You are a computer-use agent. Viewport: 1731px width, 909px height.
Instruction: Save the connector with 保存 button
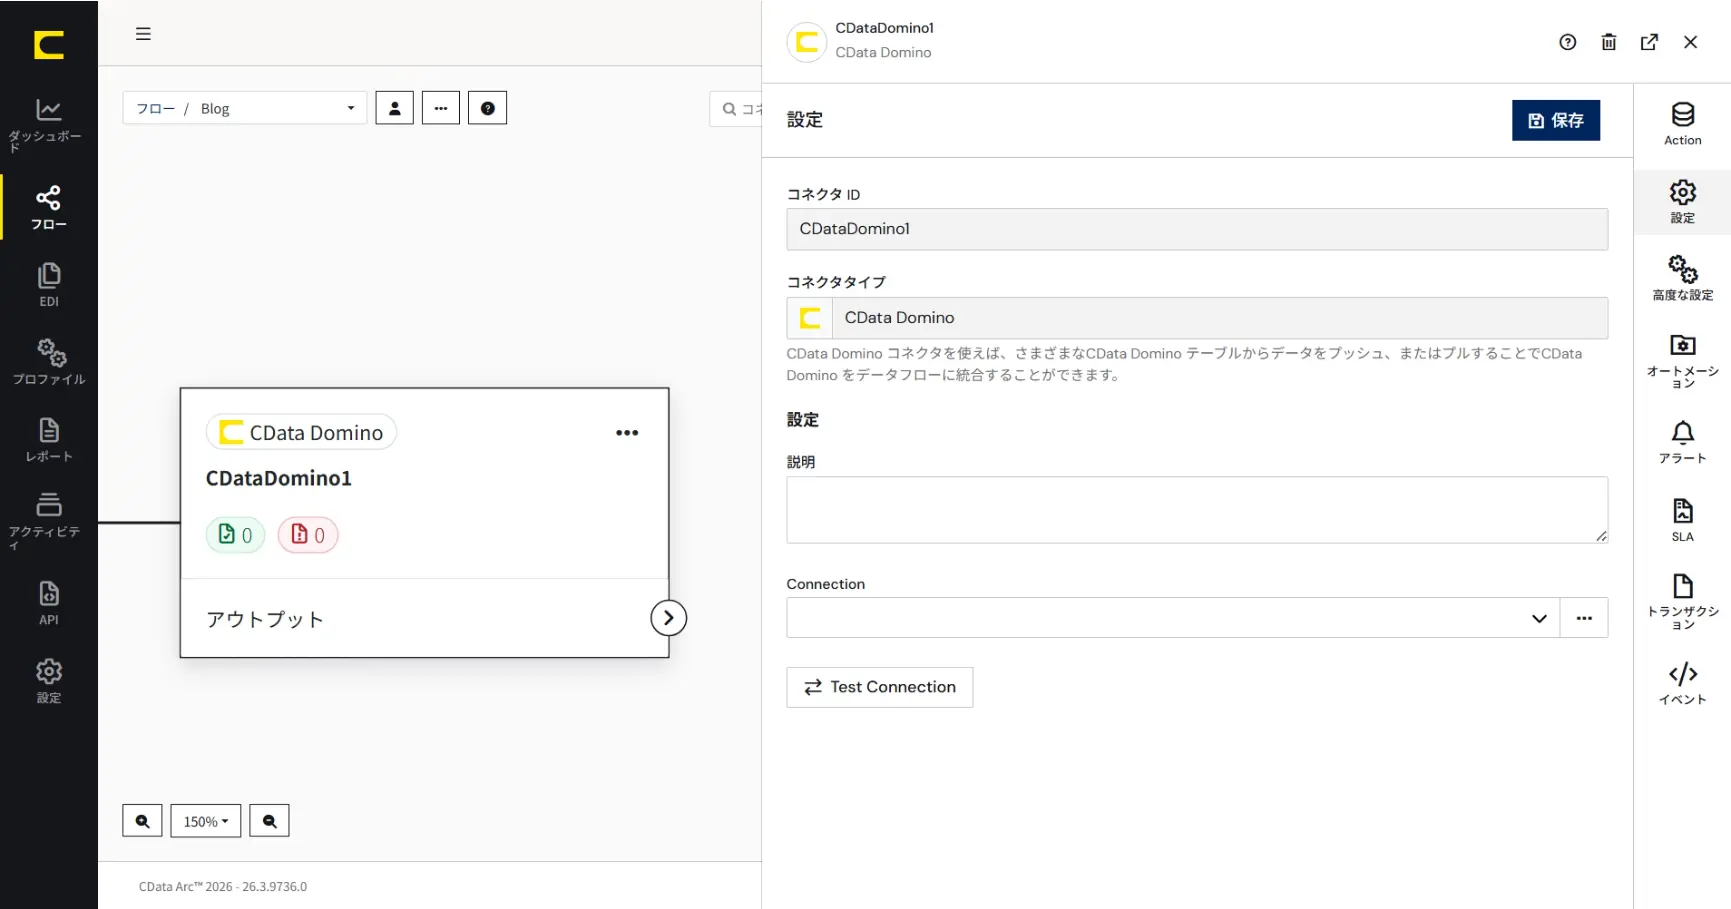click(1555, 120)
